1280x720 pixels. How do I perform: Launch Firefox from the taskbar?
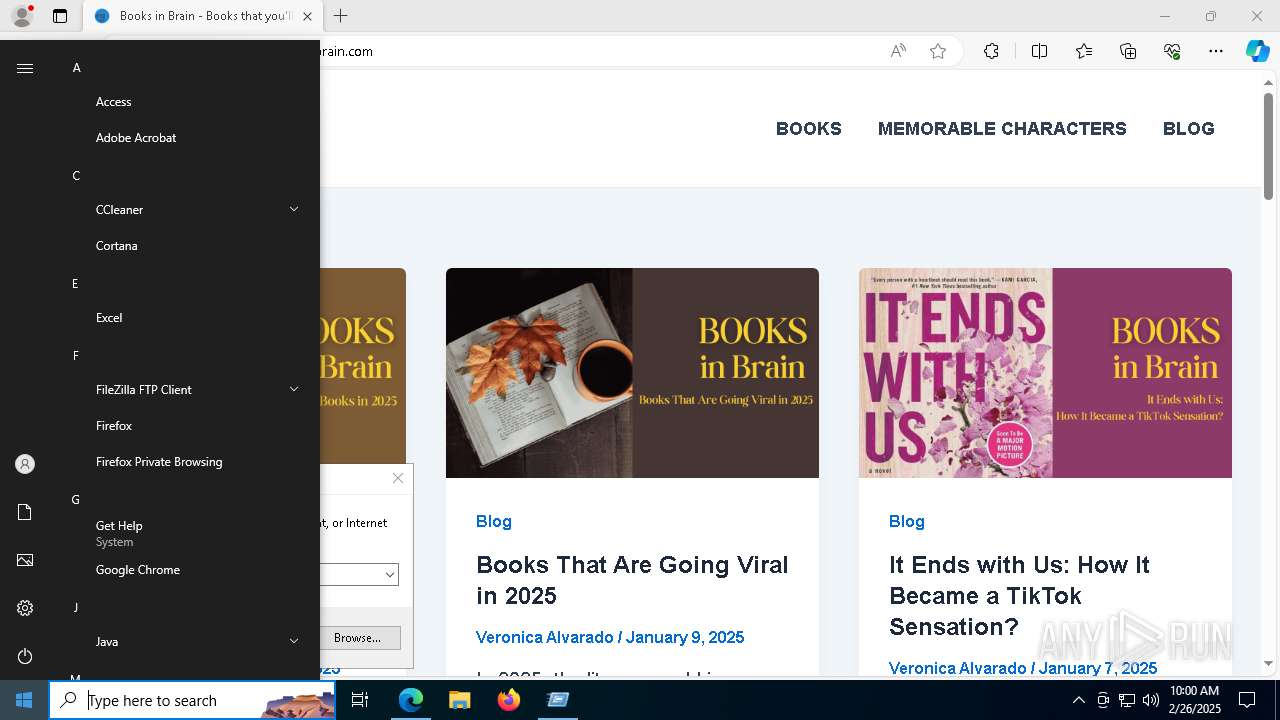click(508, 700)
